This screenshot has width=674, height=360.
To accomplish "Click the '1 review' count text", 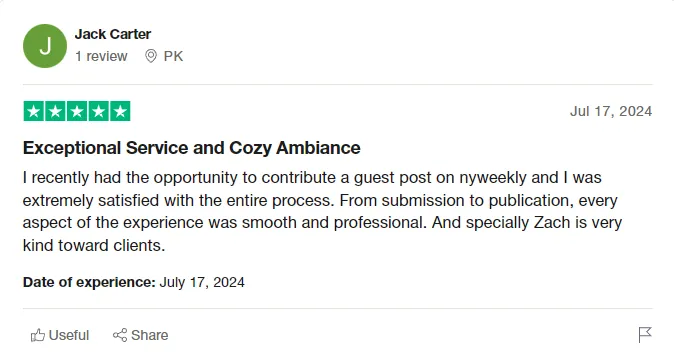I will pos(101,56).
